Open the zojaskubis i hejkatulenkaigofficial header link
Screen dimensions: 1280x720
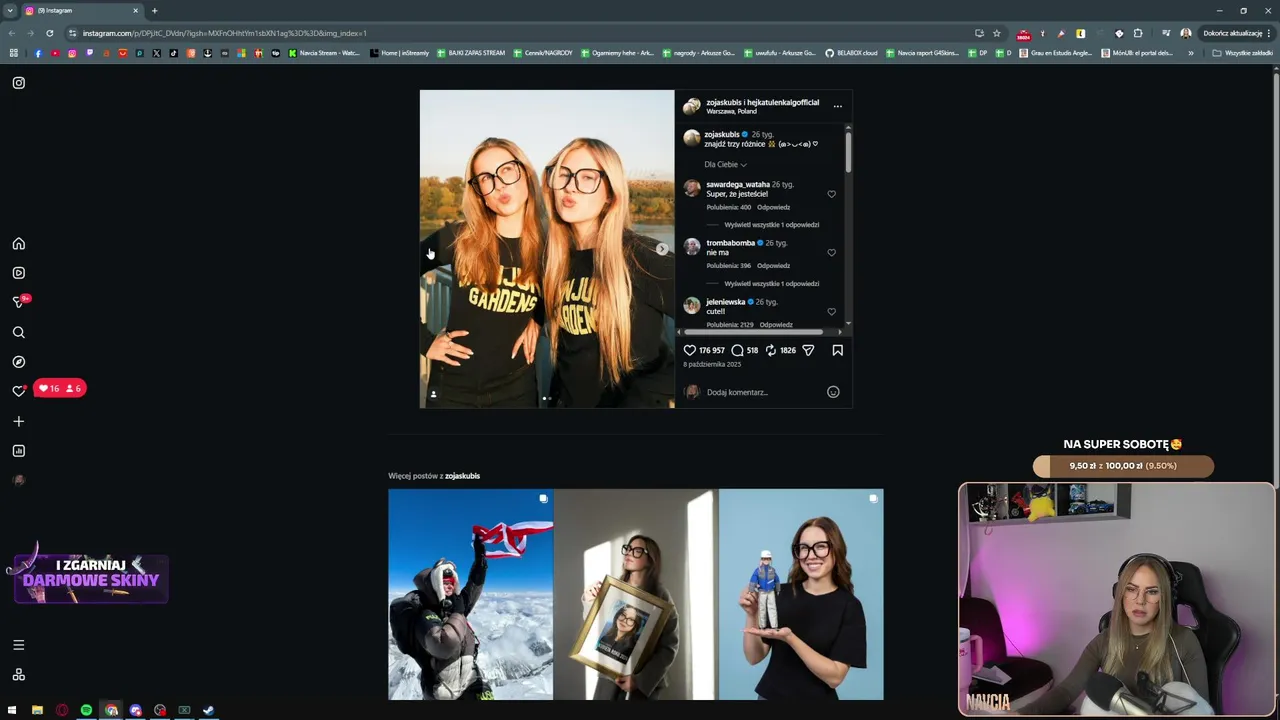coord(762,102)
